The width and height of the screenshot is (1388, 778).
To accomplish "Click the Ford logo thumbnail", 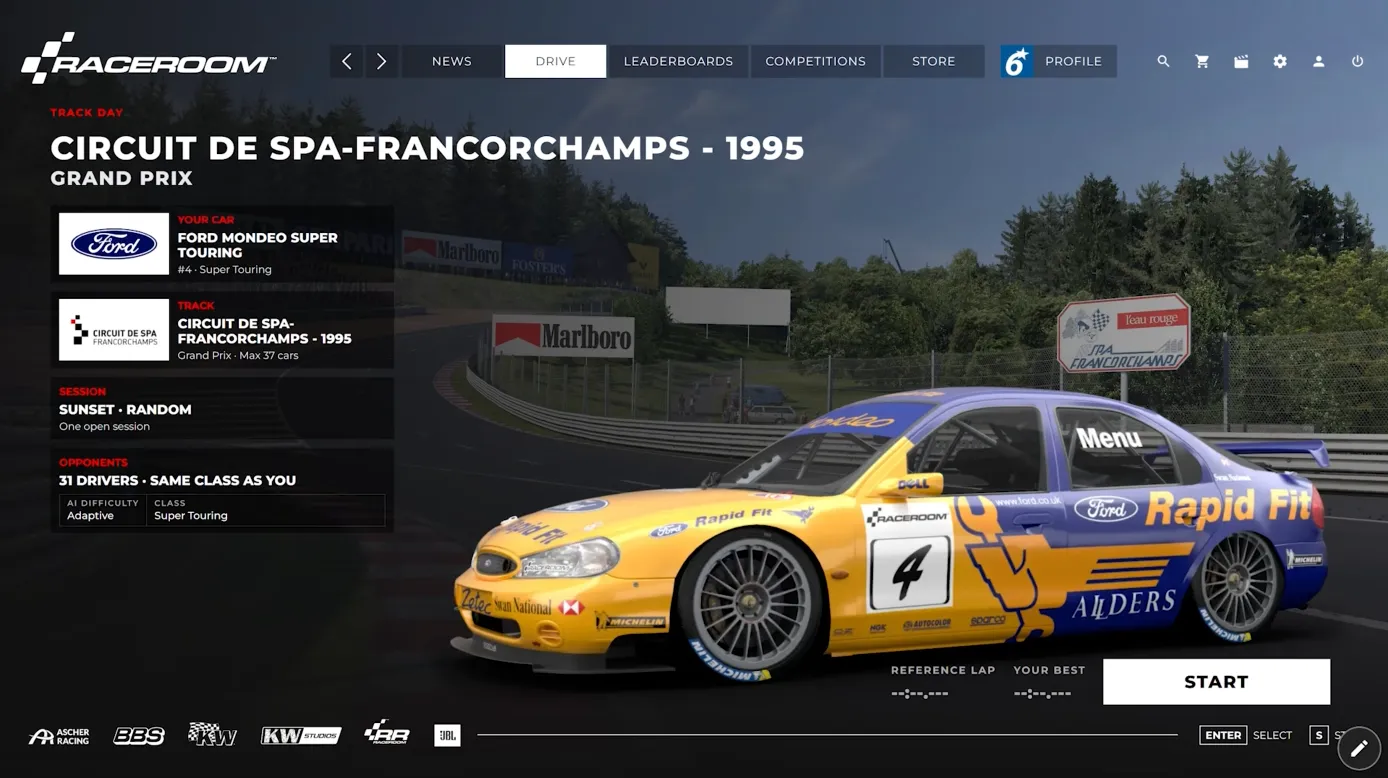I will coord(114,244).
